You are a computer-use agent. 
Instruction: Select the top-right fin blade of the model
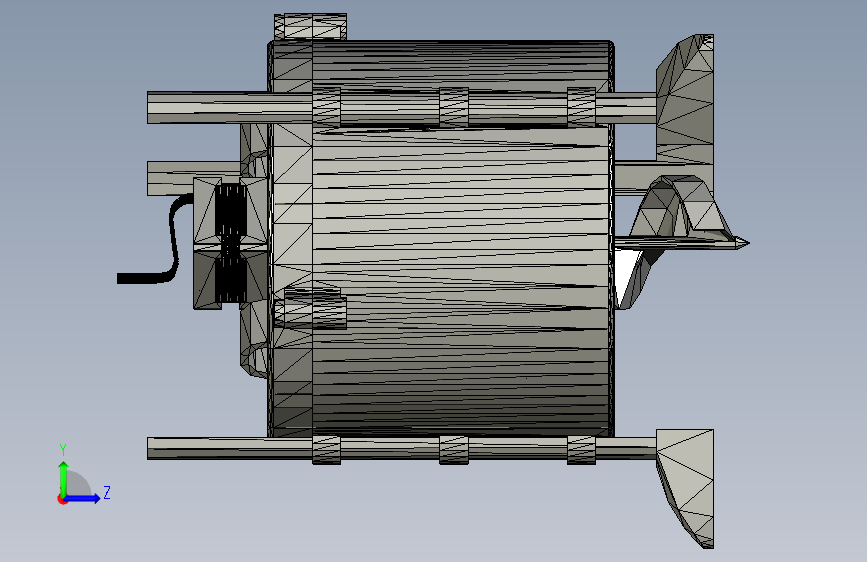(686, 100)
